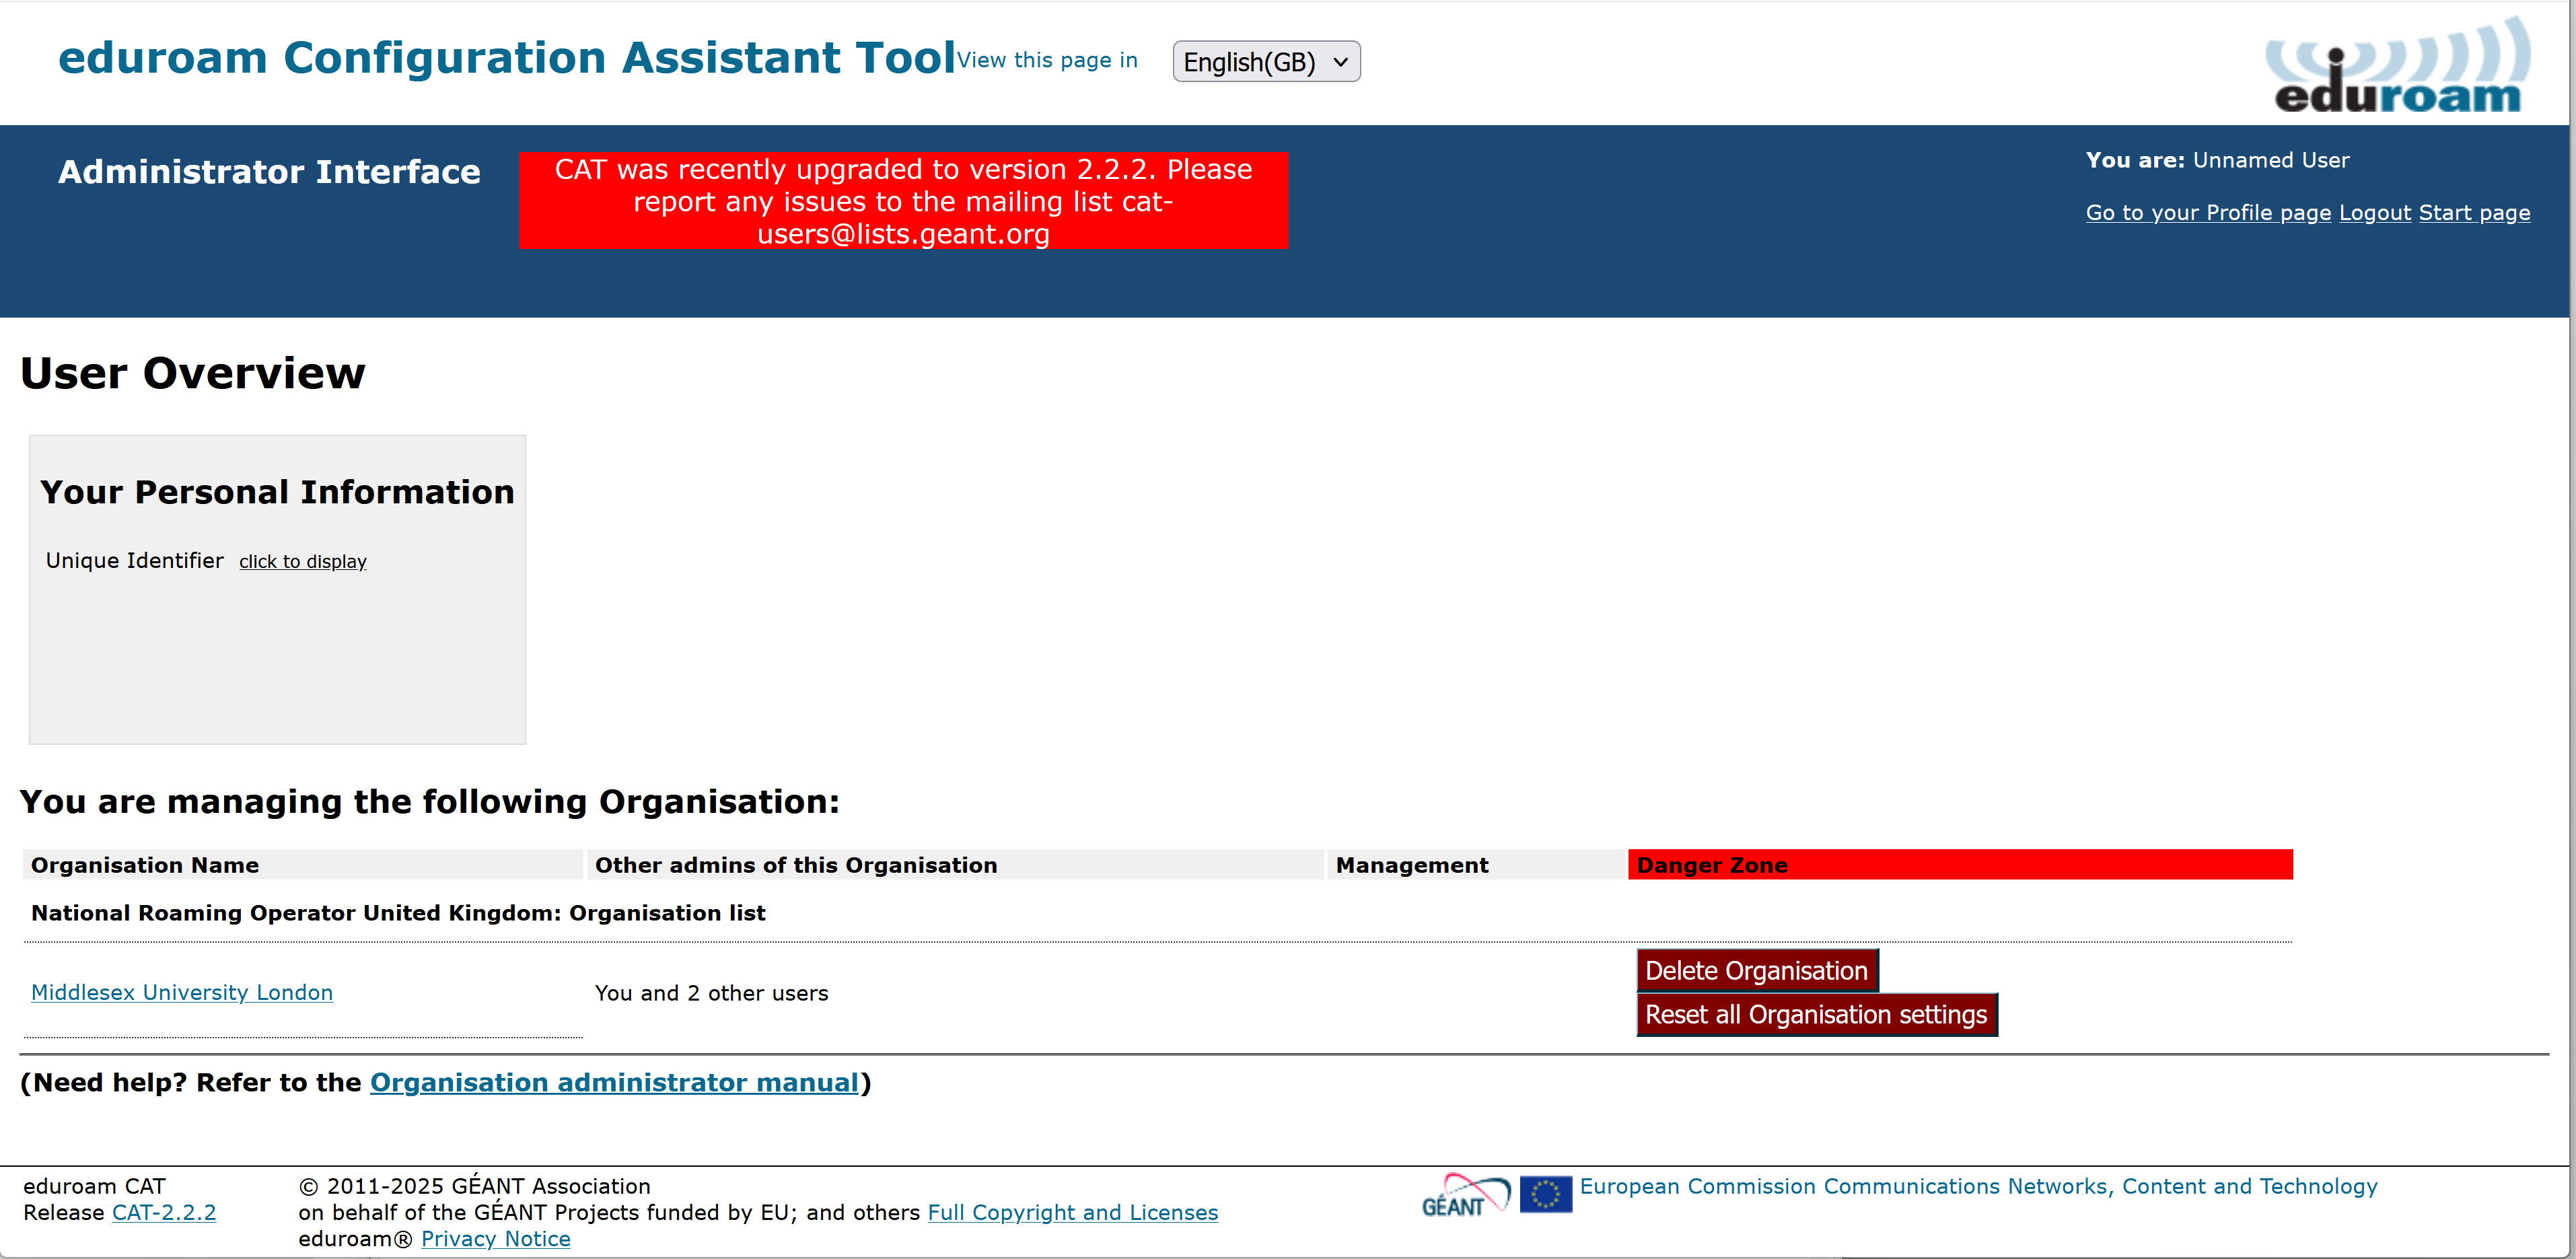Click 'click to display' unique identifier
2576x1259 pixels.
tap(303, 562)
